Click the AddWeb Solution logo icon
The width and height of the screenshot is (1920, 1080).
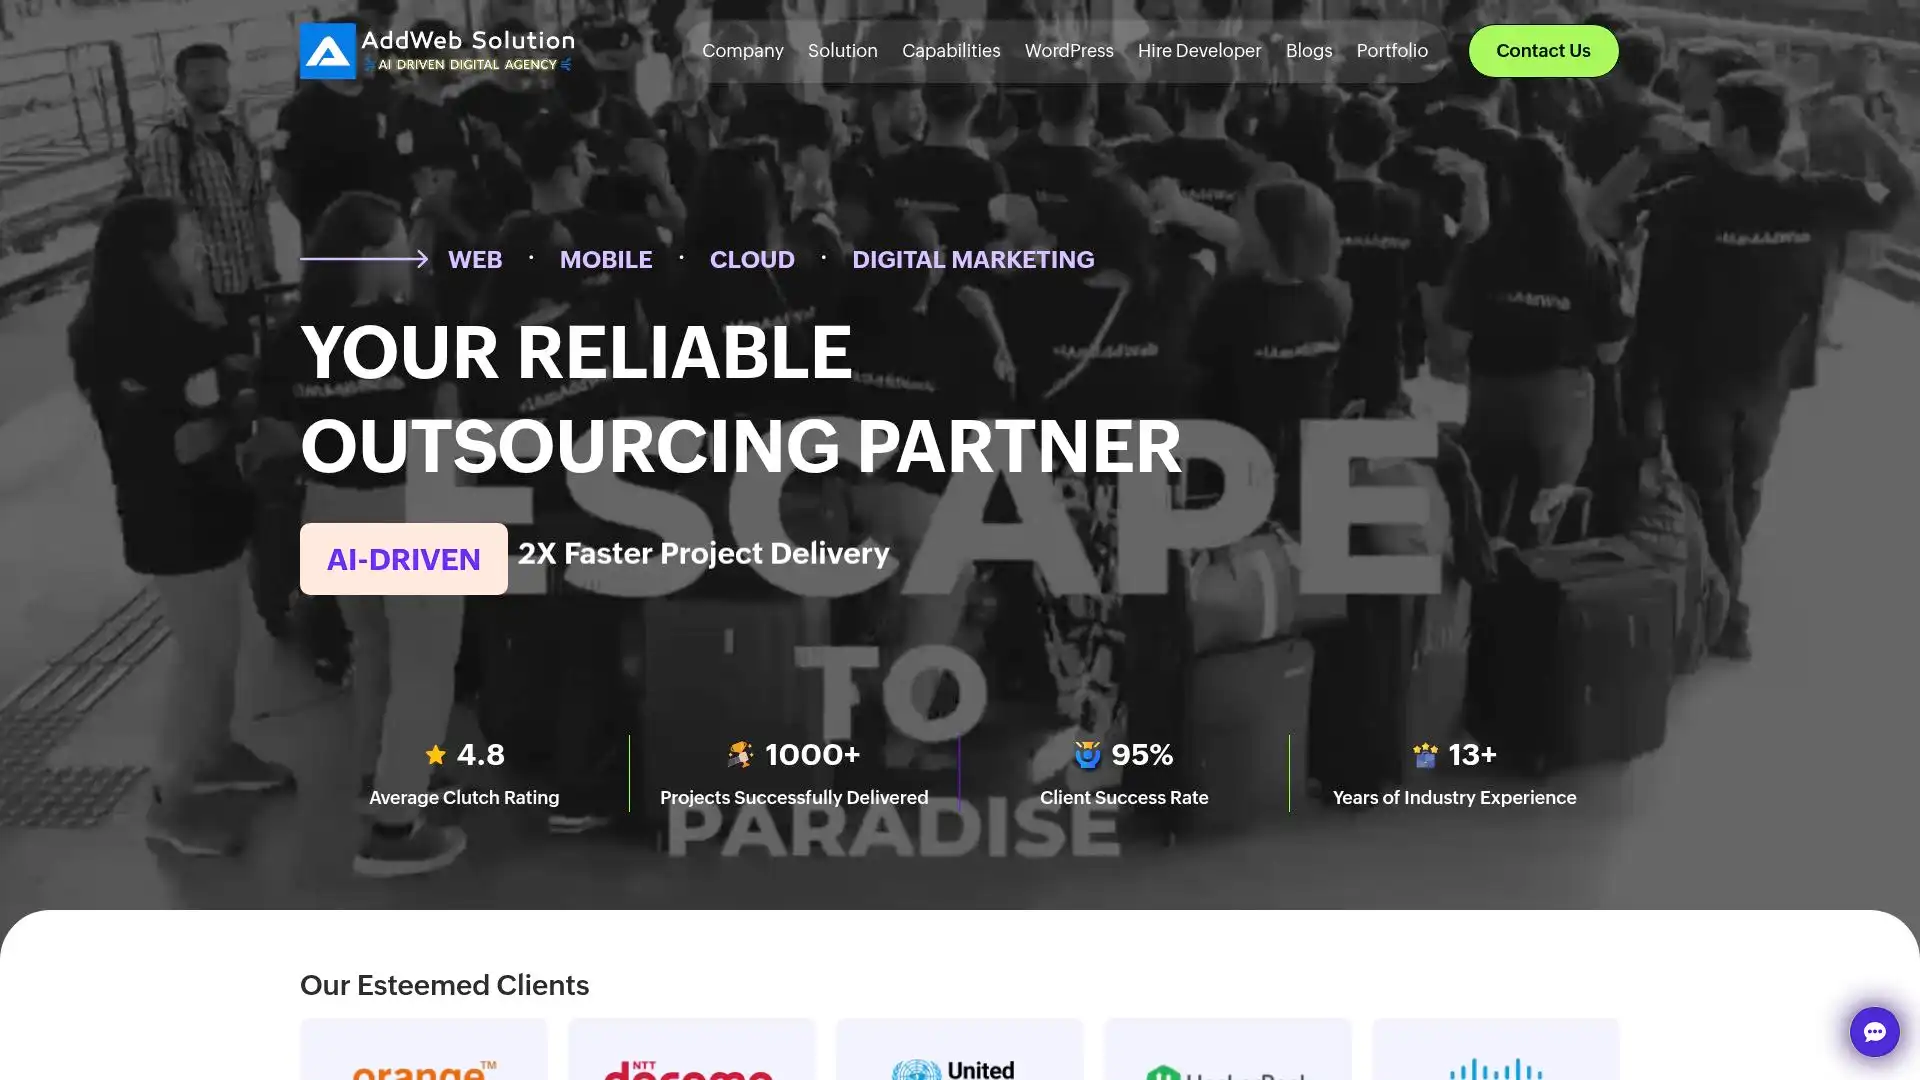(328, 51)
